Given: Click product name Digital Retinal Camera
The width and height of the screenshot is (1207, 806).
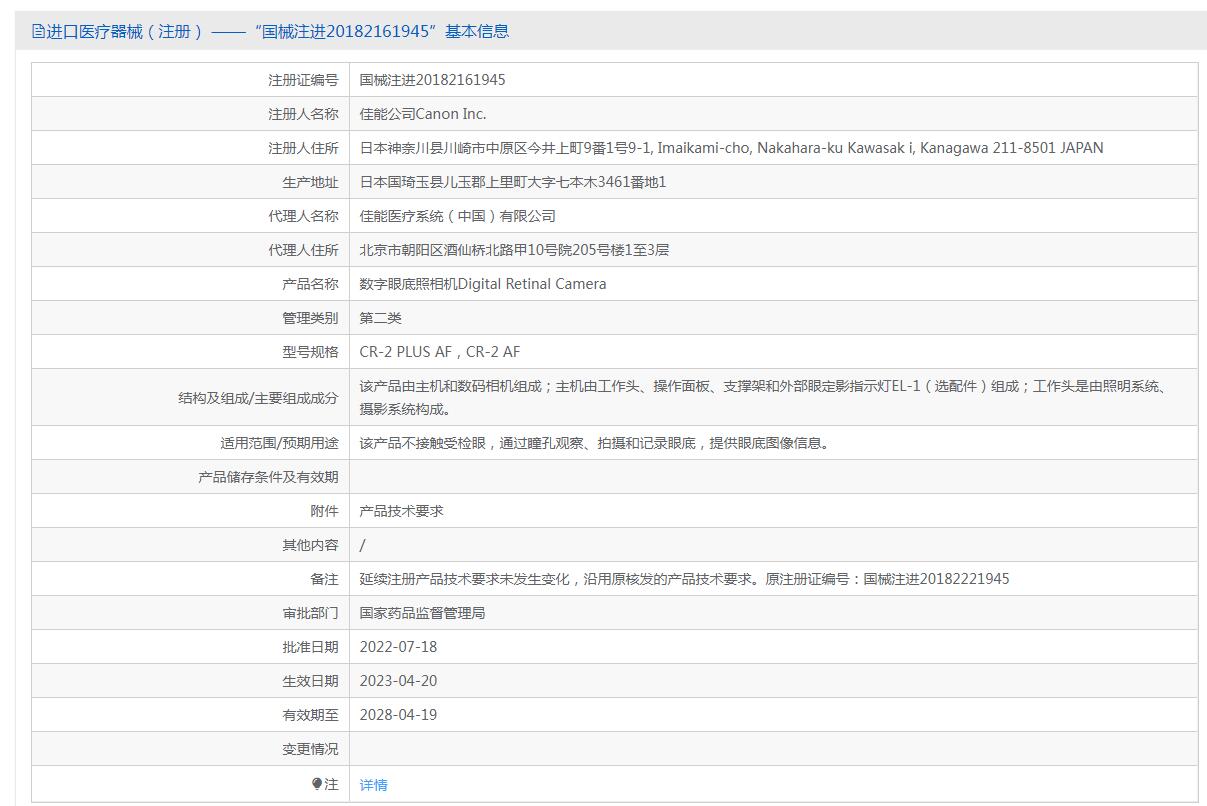Looking at the screenshot, I should tap(482, 284).
